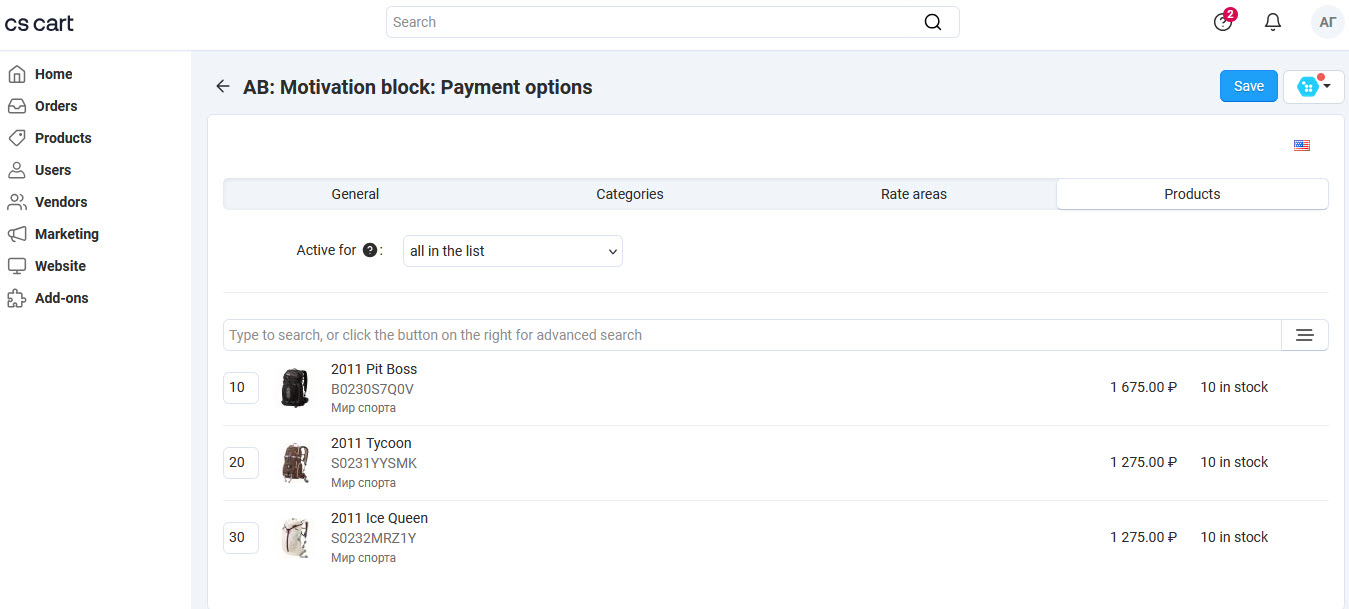This screenshot has width=1349, height=609.
Task: Click the product search input field
Action: [x=752, y=335]
